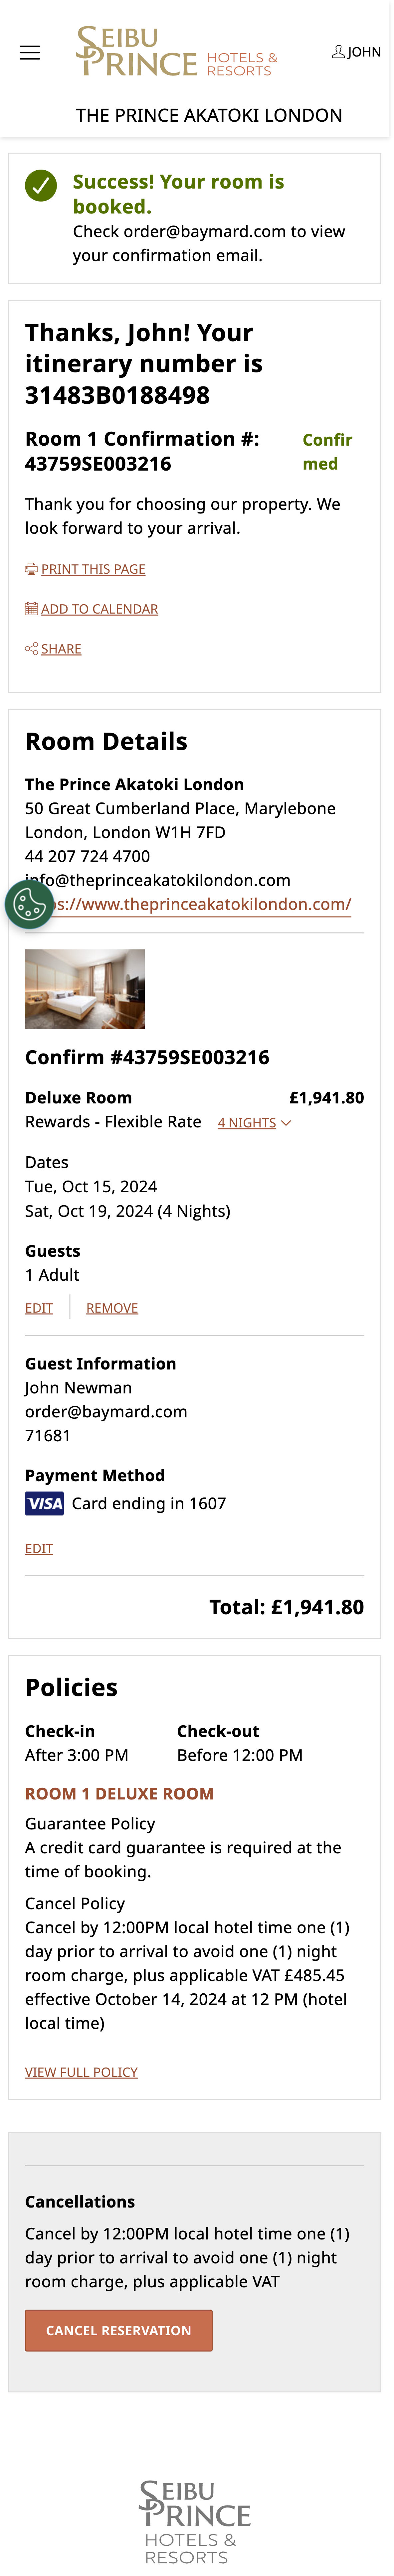Click Print This Page link
The image size is (394, 2576).
(x=93, y=569)
